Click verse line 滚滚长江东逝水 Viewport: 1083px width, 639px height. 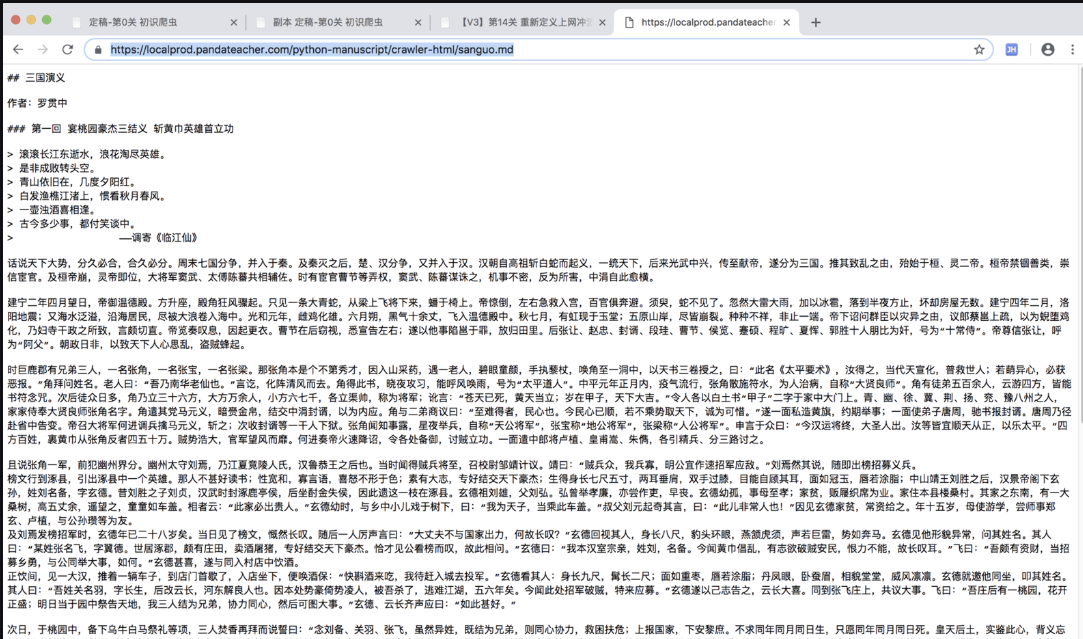click(x=87, y=154)
